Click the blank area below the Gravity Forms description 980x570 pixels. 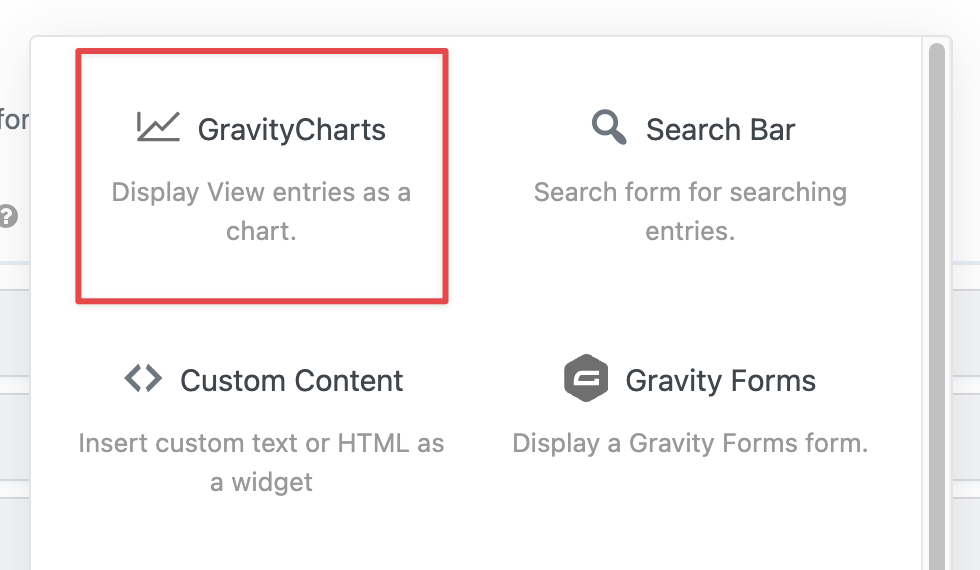tap(690, 510)
